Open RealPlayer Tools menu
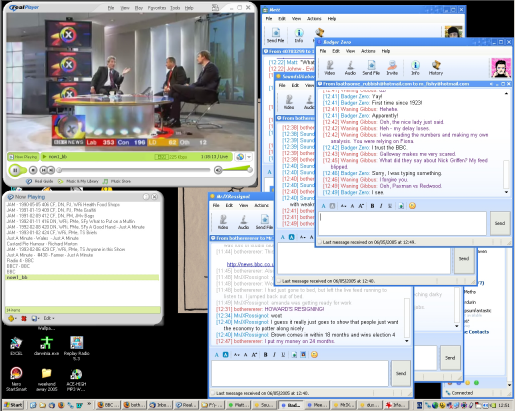The image size is (515, 411). click(x=175, y=8)
